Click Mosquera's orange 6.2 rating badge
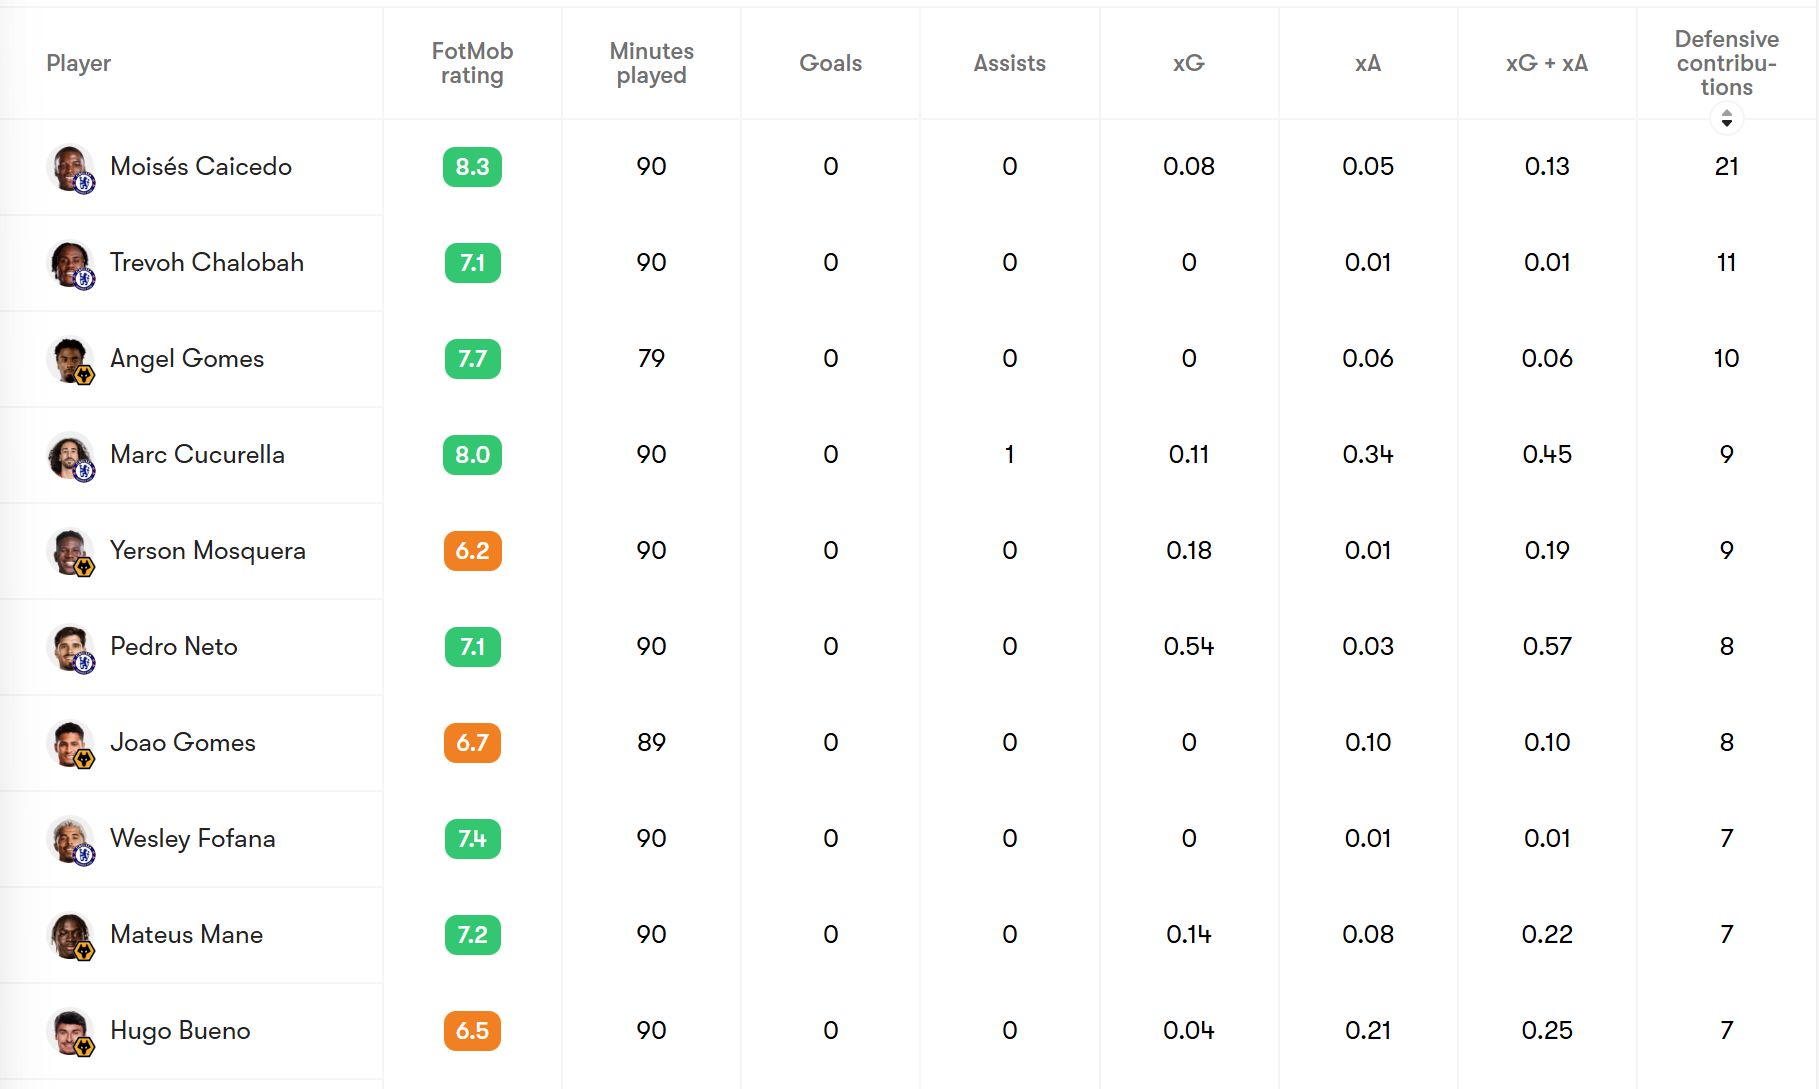This screenshot has width=1819, height=1089. click(x=471, y=551)
